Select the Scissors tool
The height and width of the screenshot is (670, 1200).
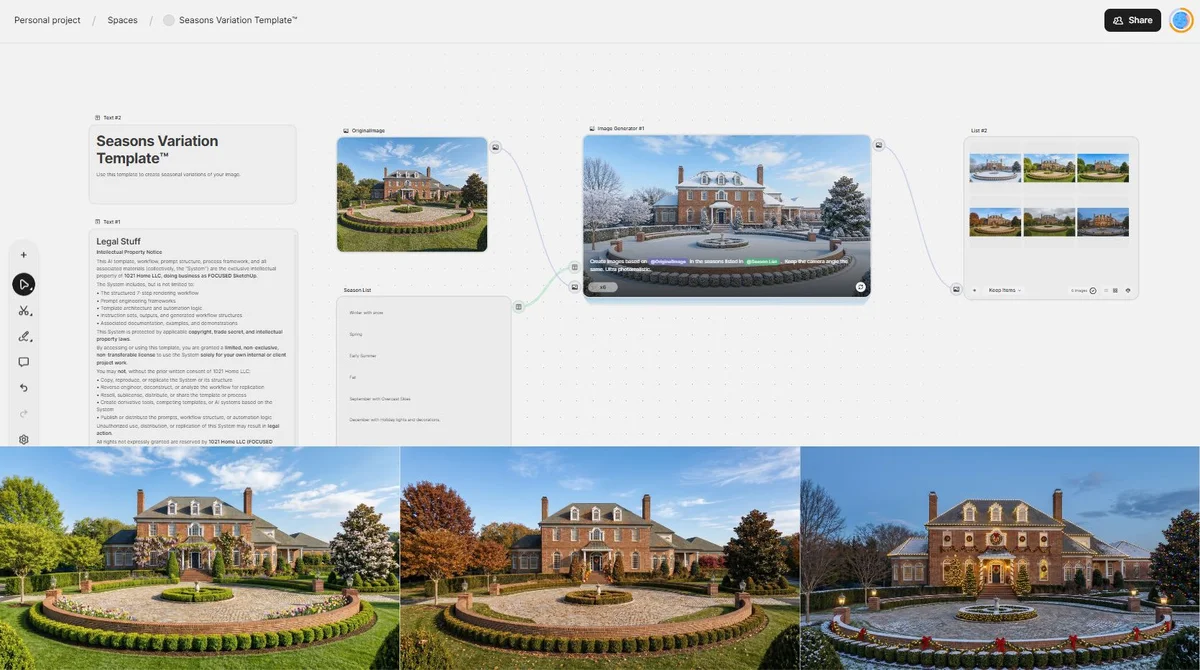click(x=24, y=310)
